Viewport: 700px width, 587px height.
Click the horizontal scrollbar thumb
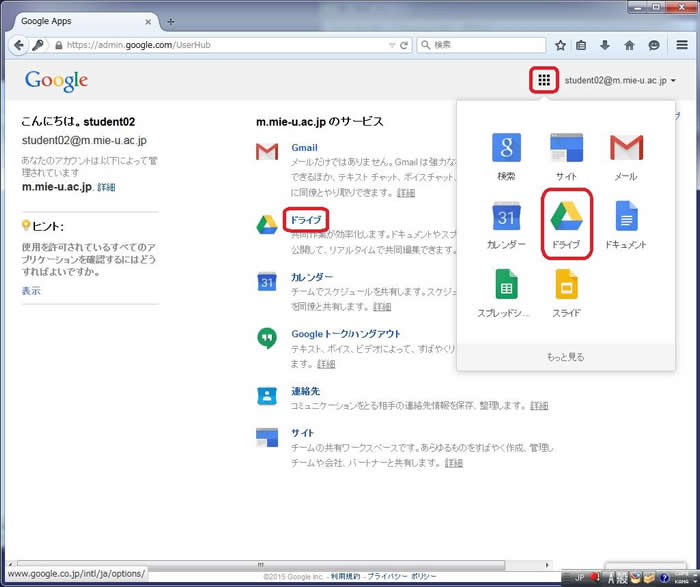pyautogui.click(x=261, y=565)
